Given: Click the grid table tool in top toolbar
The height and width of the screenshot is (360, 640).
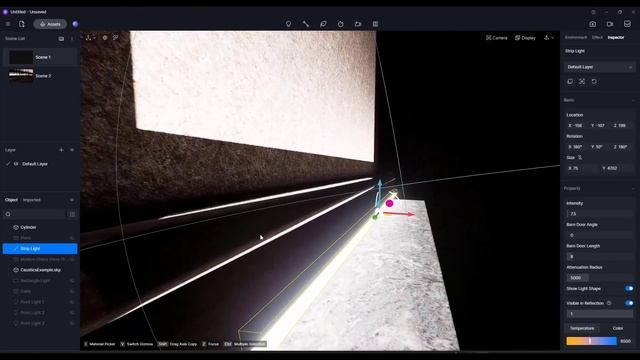Looking at the screenshot, I should click(x=375, y=24).
